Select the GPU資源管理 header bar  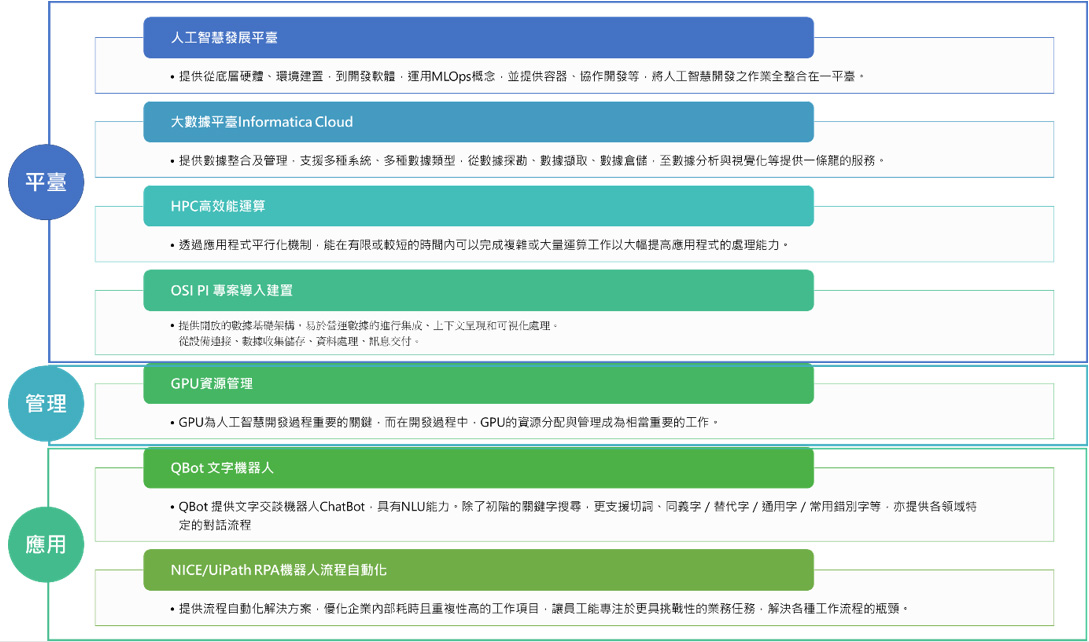479,384
